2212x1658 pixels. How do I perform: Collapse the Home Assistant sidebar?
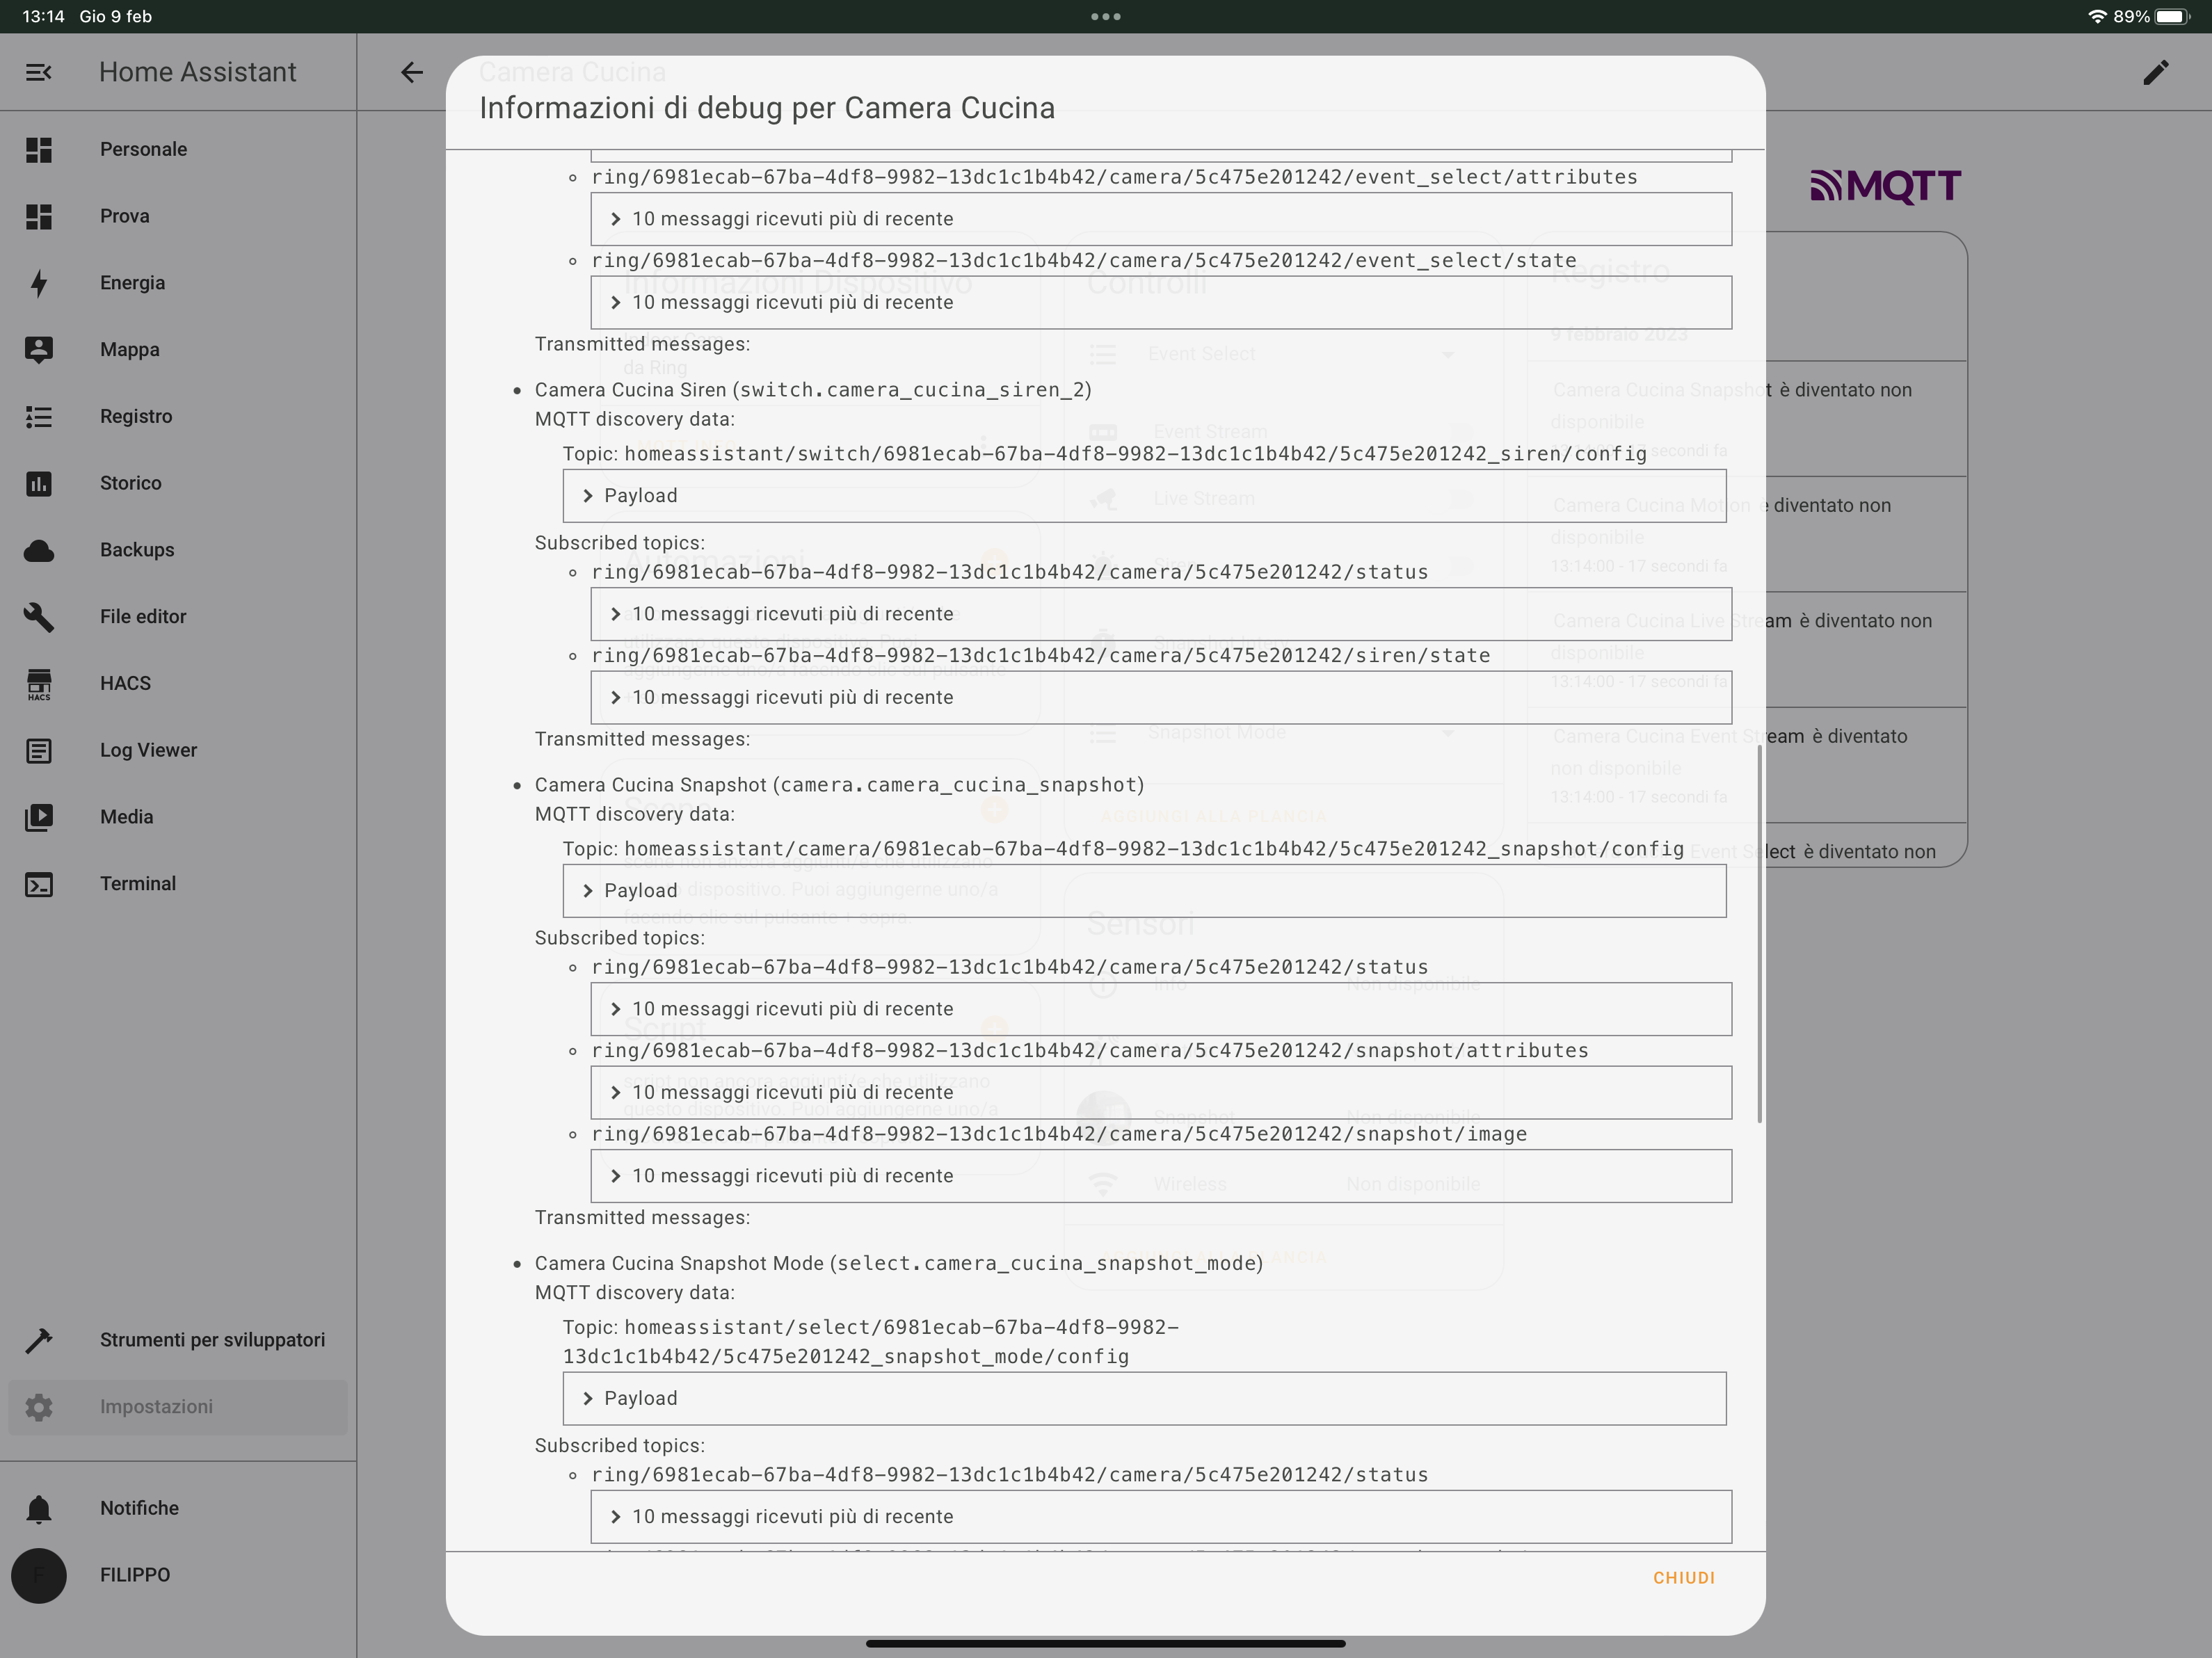[39, 71]
